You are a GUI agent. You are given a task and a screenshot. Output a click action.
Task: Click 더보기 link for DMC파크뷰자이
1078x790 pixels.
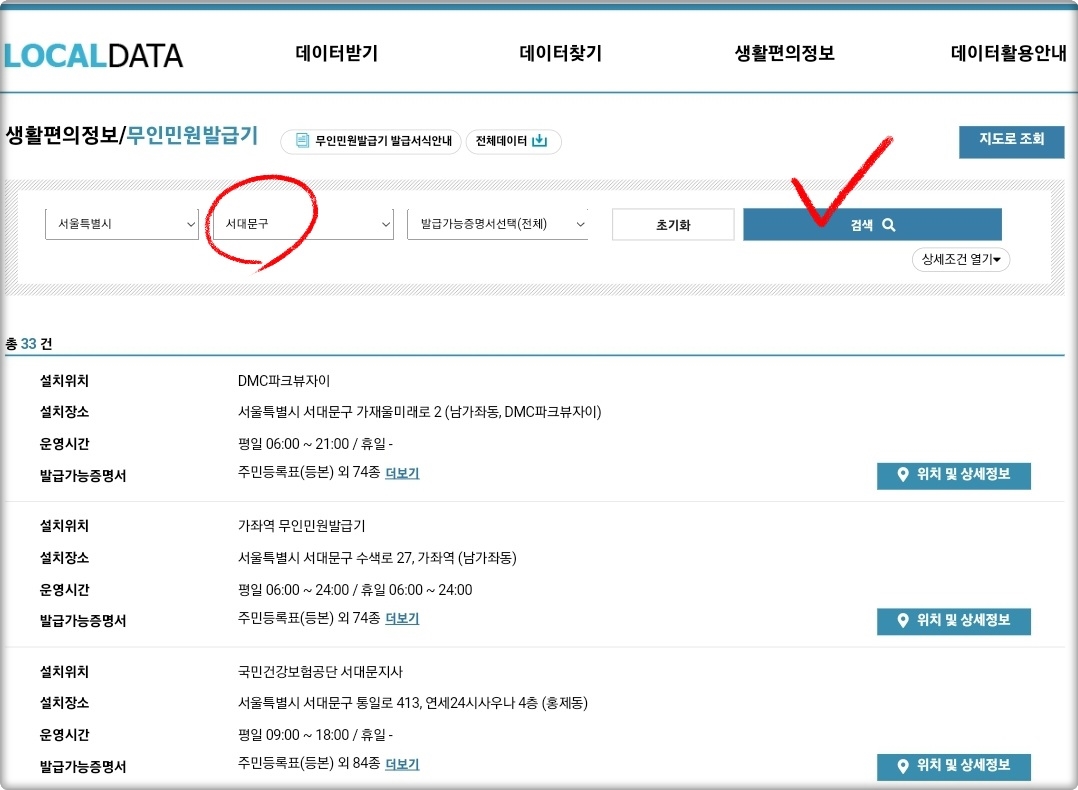[402, 473]
